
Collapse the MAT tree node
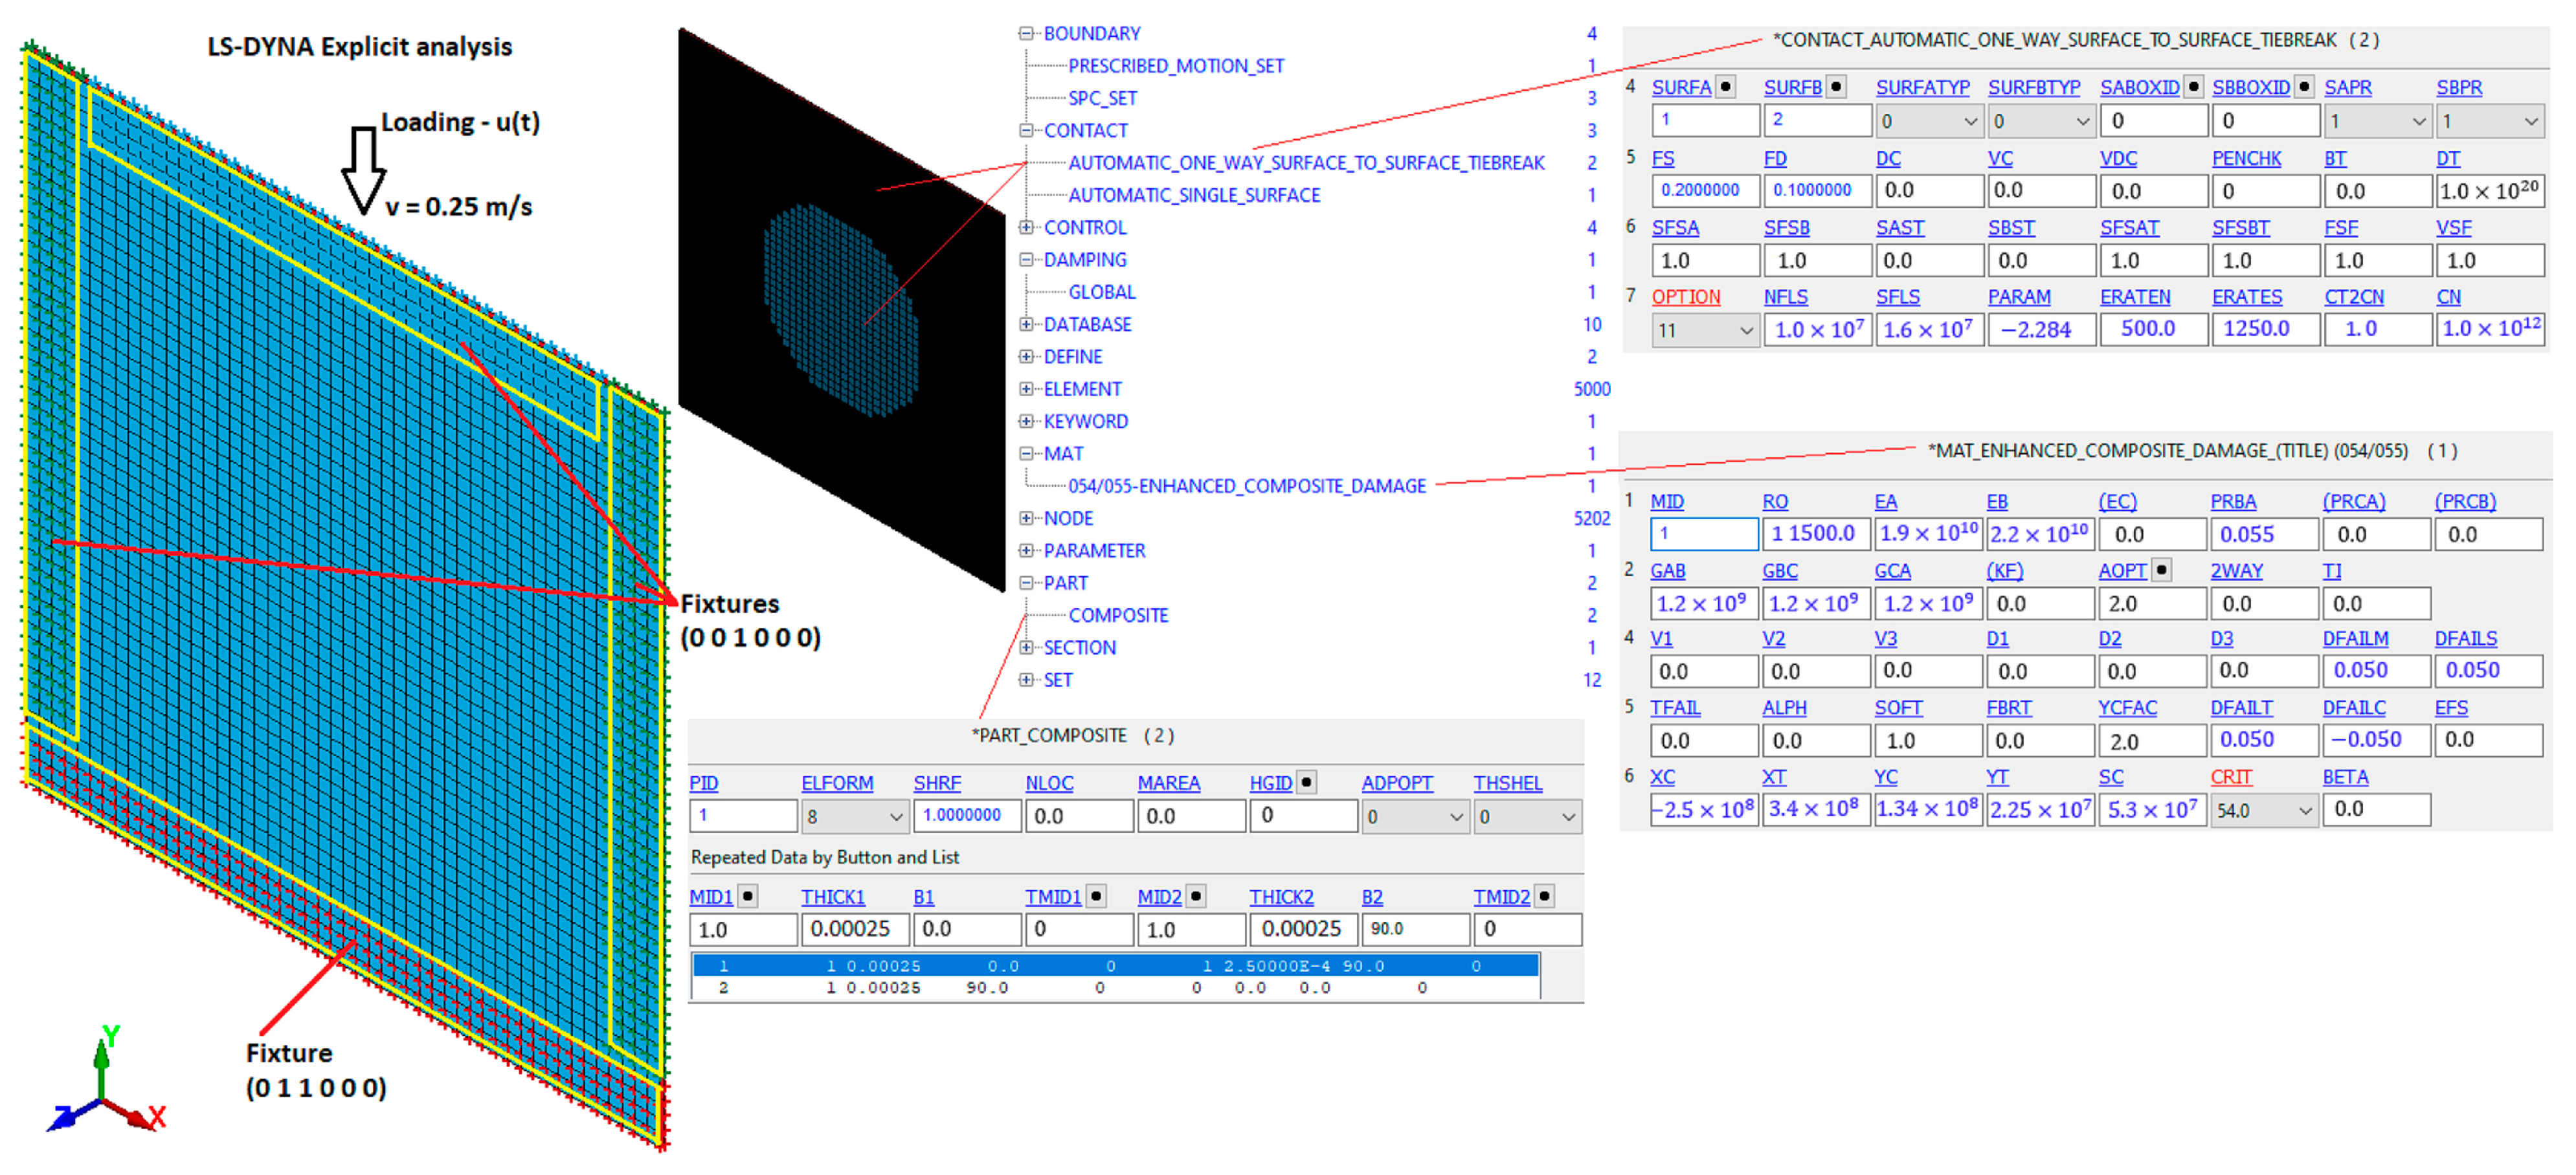coord(1026,453)
